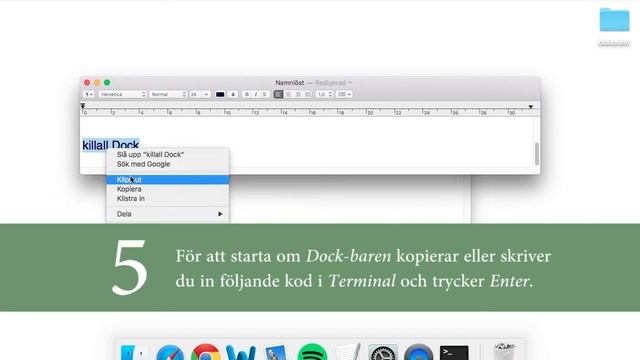The width and height of the screenshot is (640, 360).
Task: Open the paragraph styles dropdown
Action: point(89,94)
